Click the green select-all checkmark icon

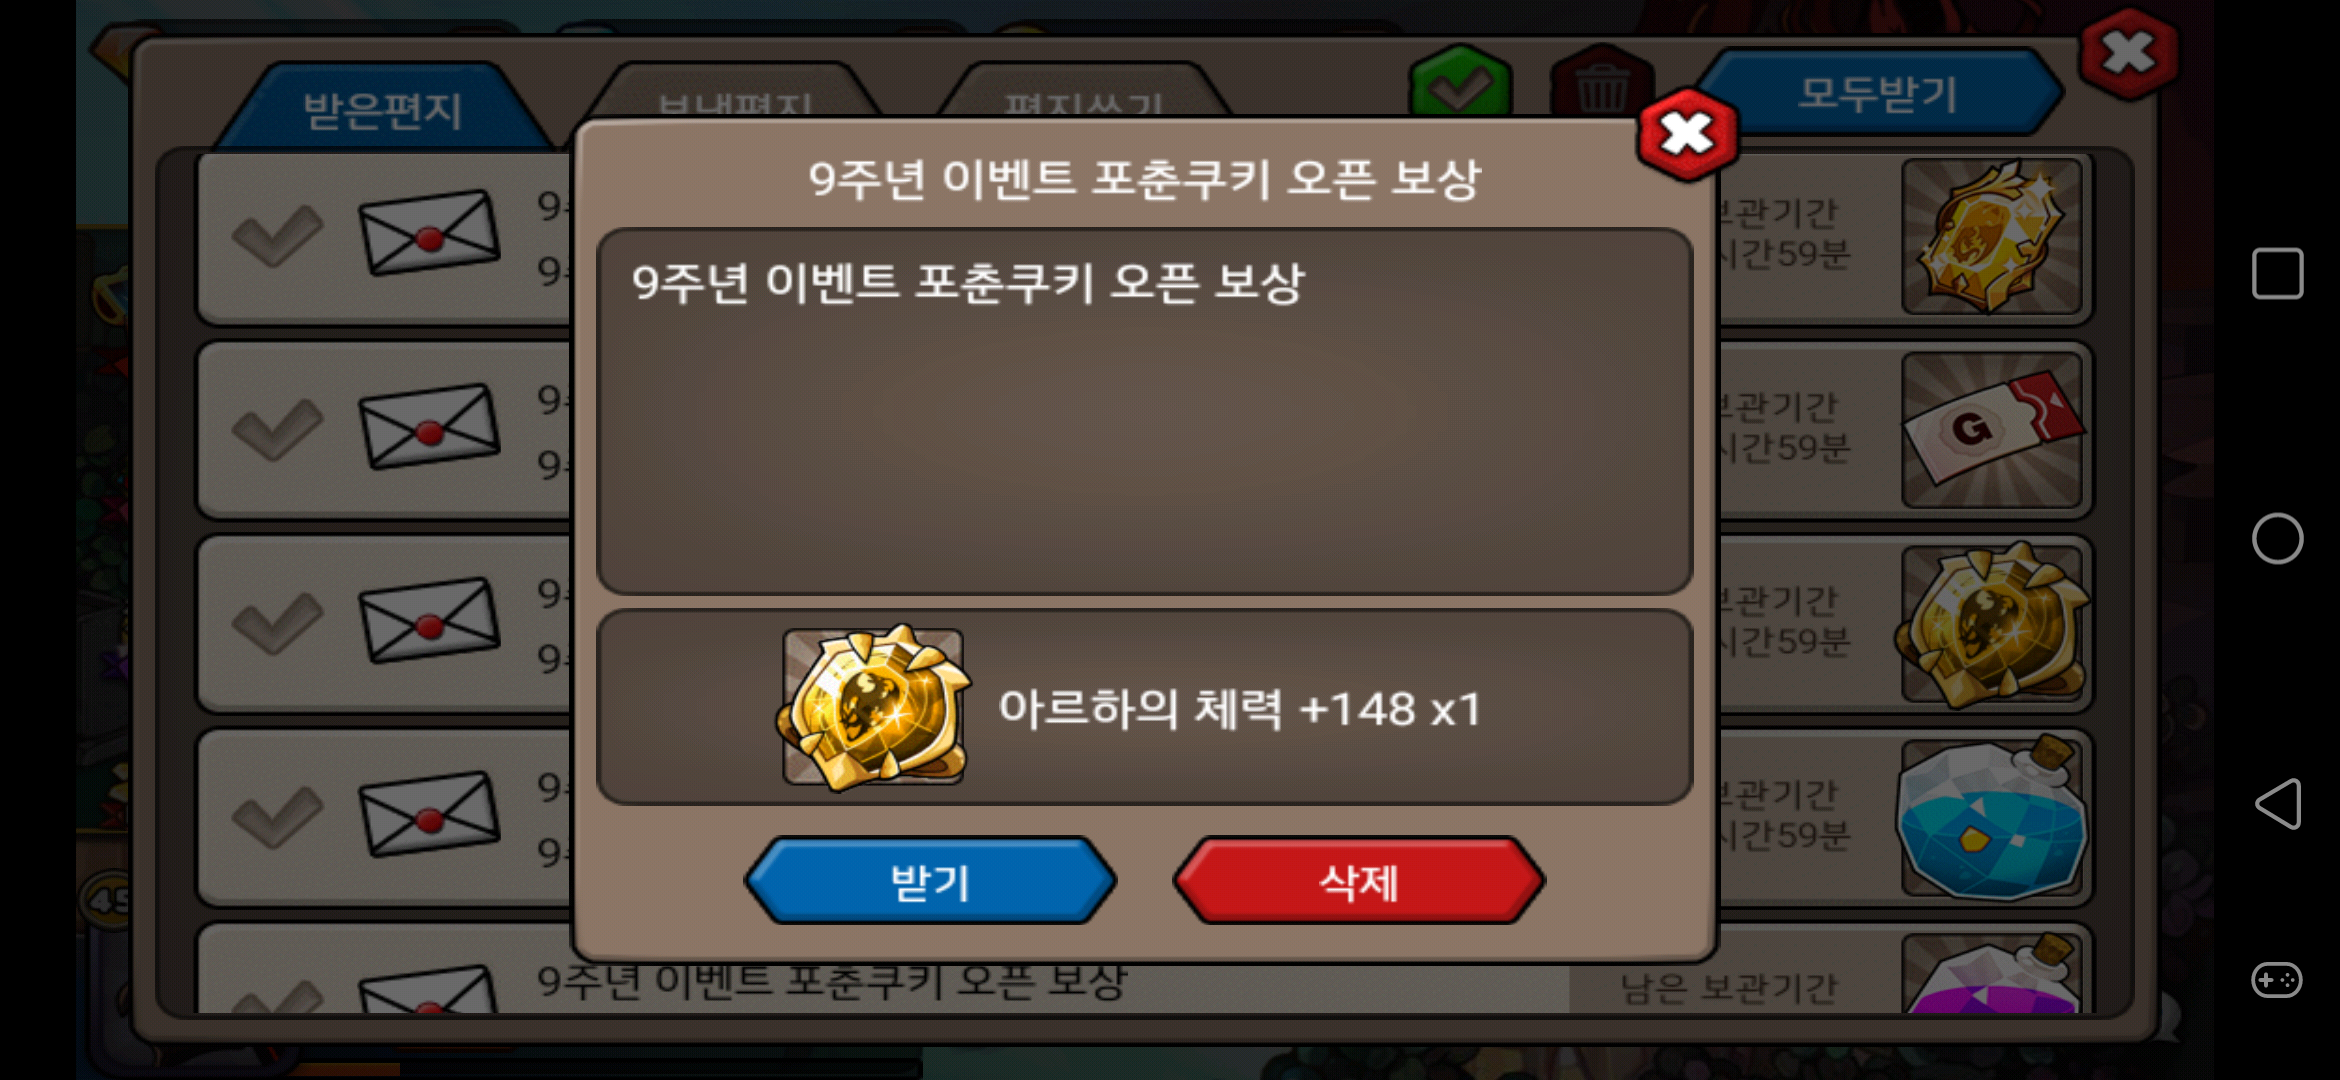(x=1460, y=84)
